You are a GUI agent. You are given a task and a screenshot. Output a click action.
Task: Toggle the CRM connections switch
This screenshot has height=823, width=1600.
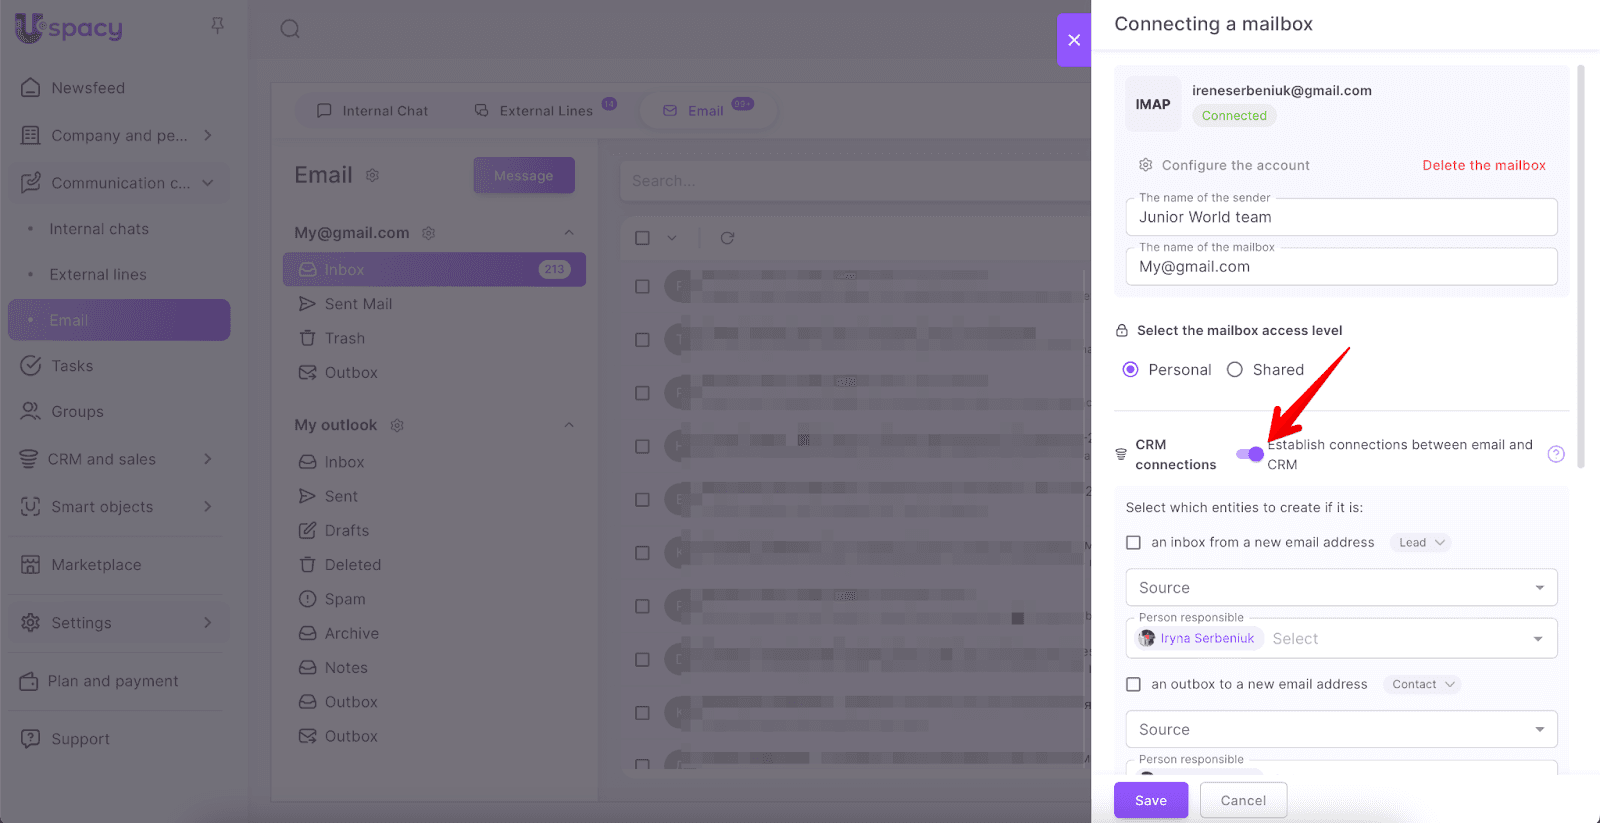(x=1249, y=454)
